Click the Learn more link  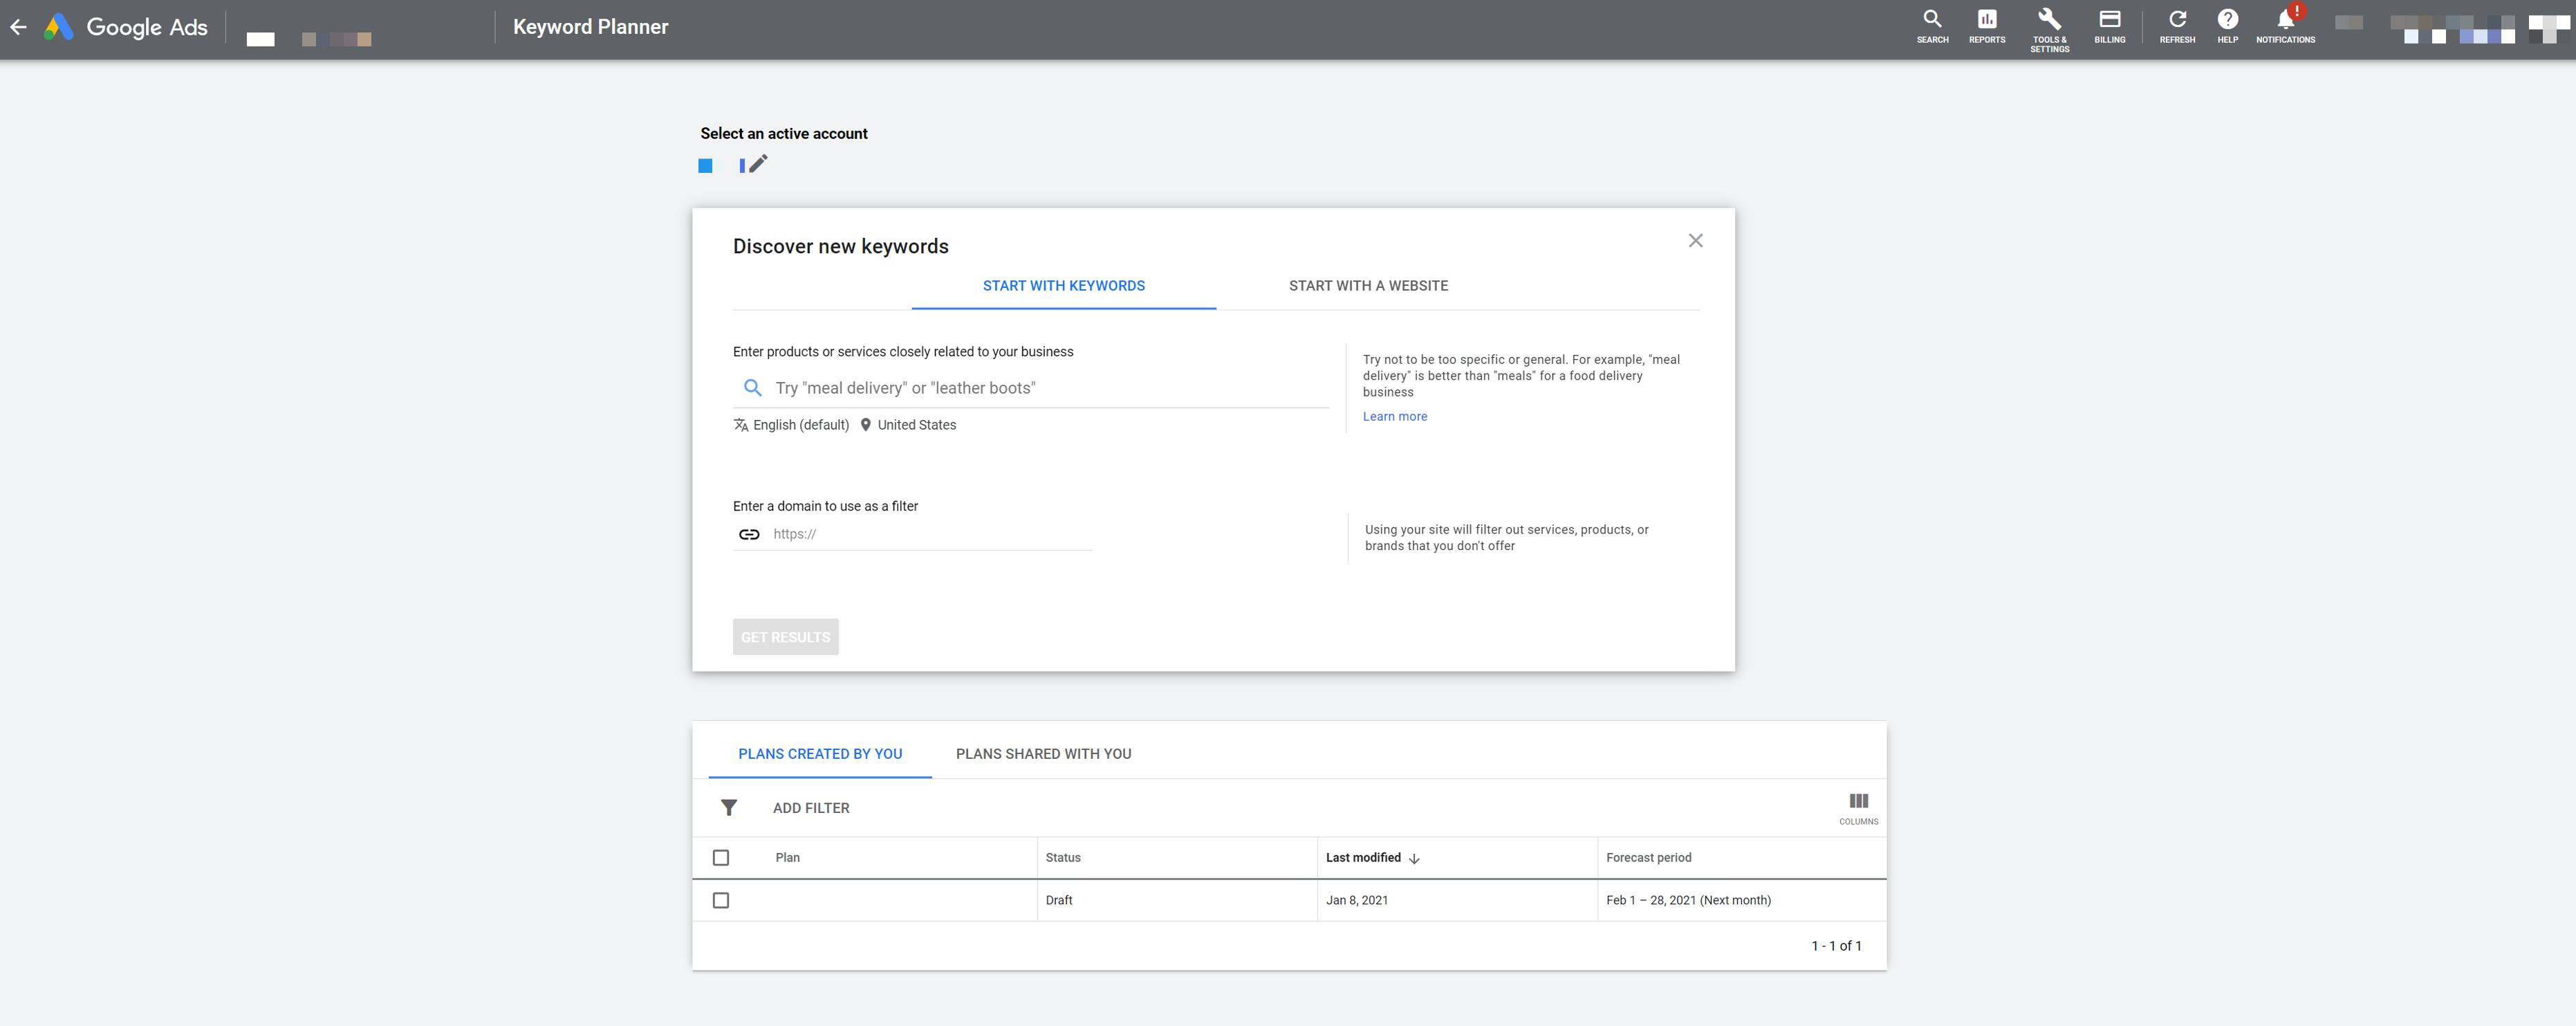(x=1395, y=416)
